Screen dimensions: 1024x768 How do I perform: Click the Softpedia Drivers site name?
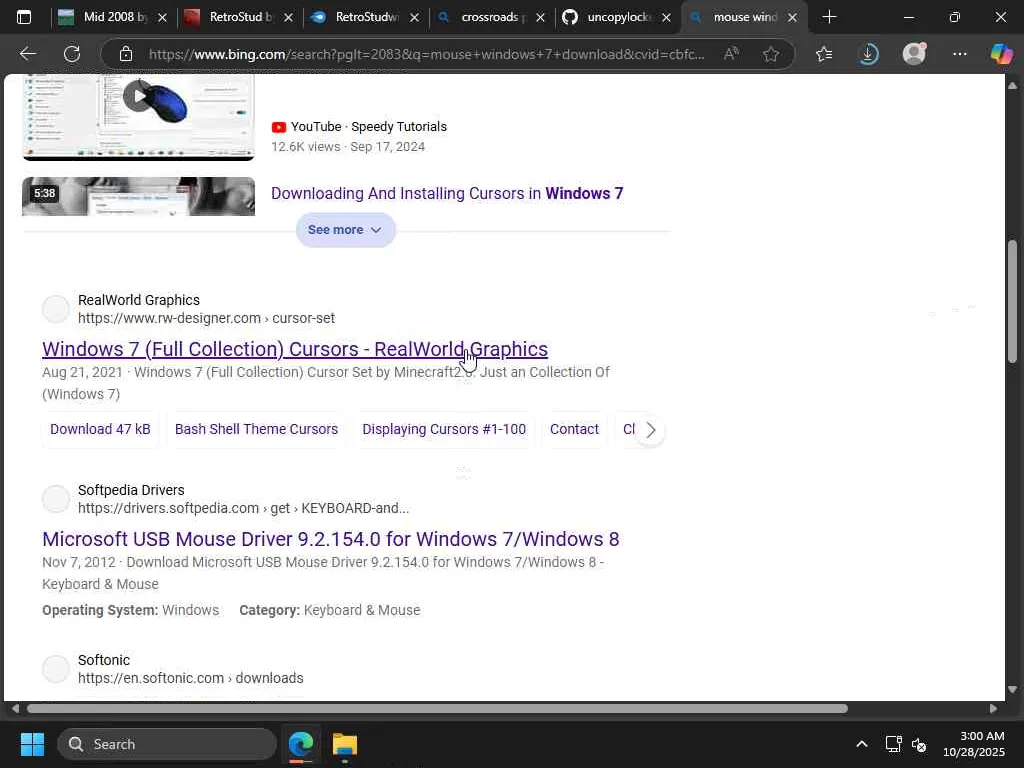[131, 490]
